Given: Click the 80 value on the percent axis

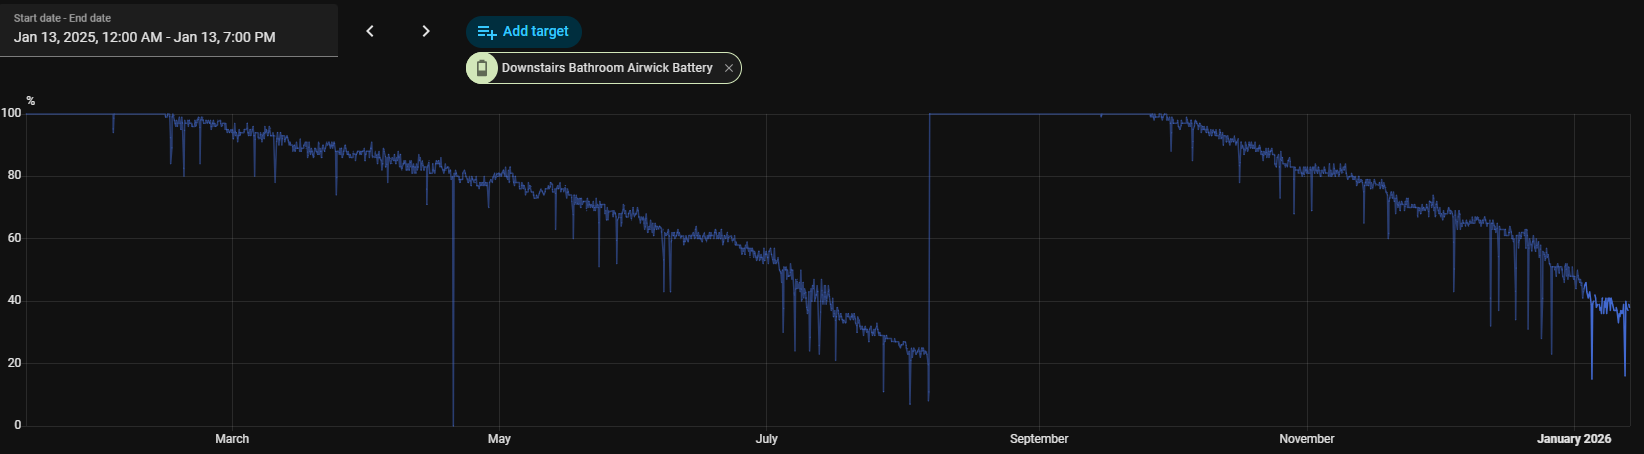Looking at the screenshot, I should pyautogui.click(x=14, y=175).
